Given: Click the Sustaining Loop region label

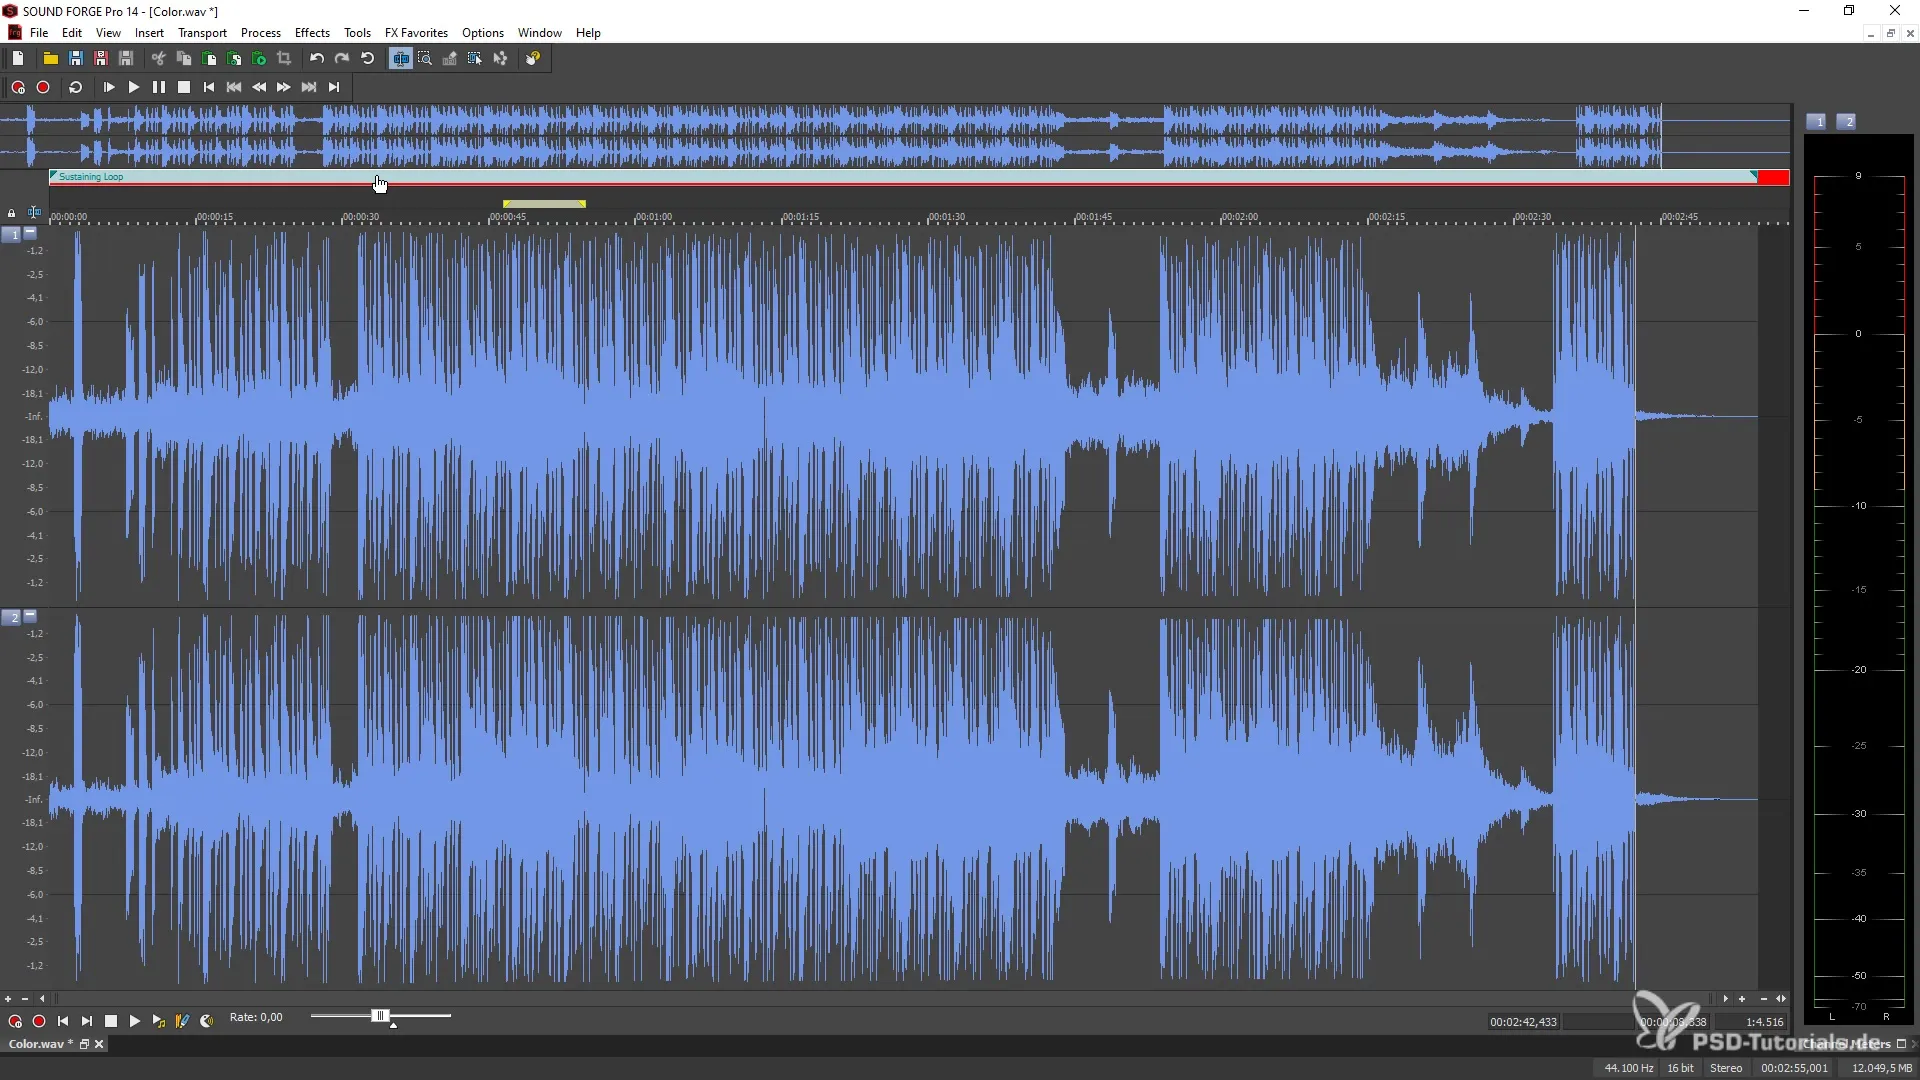Looking at the screenshot, I should (91, 177).
